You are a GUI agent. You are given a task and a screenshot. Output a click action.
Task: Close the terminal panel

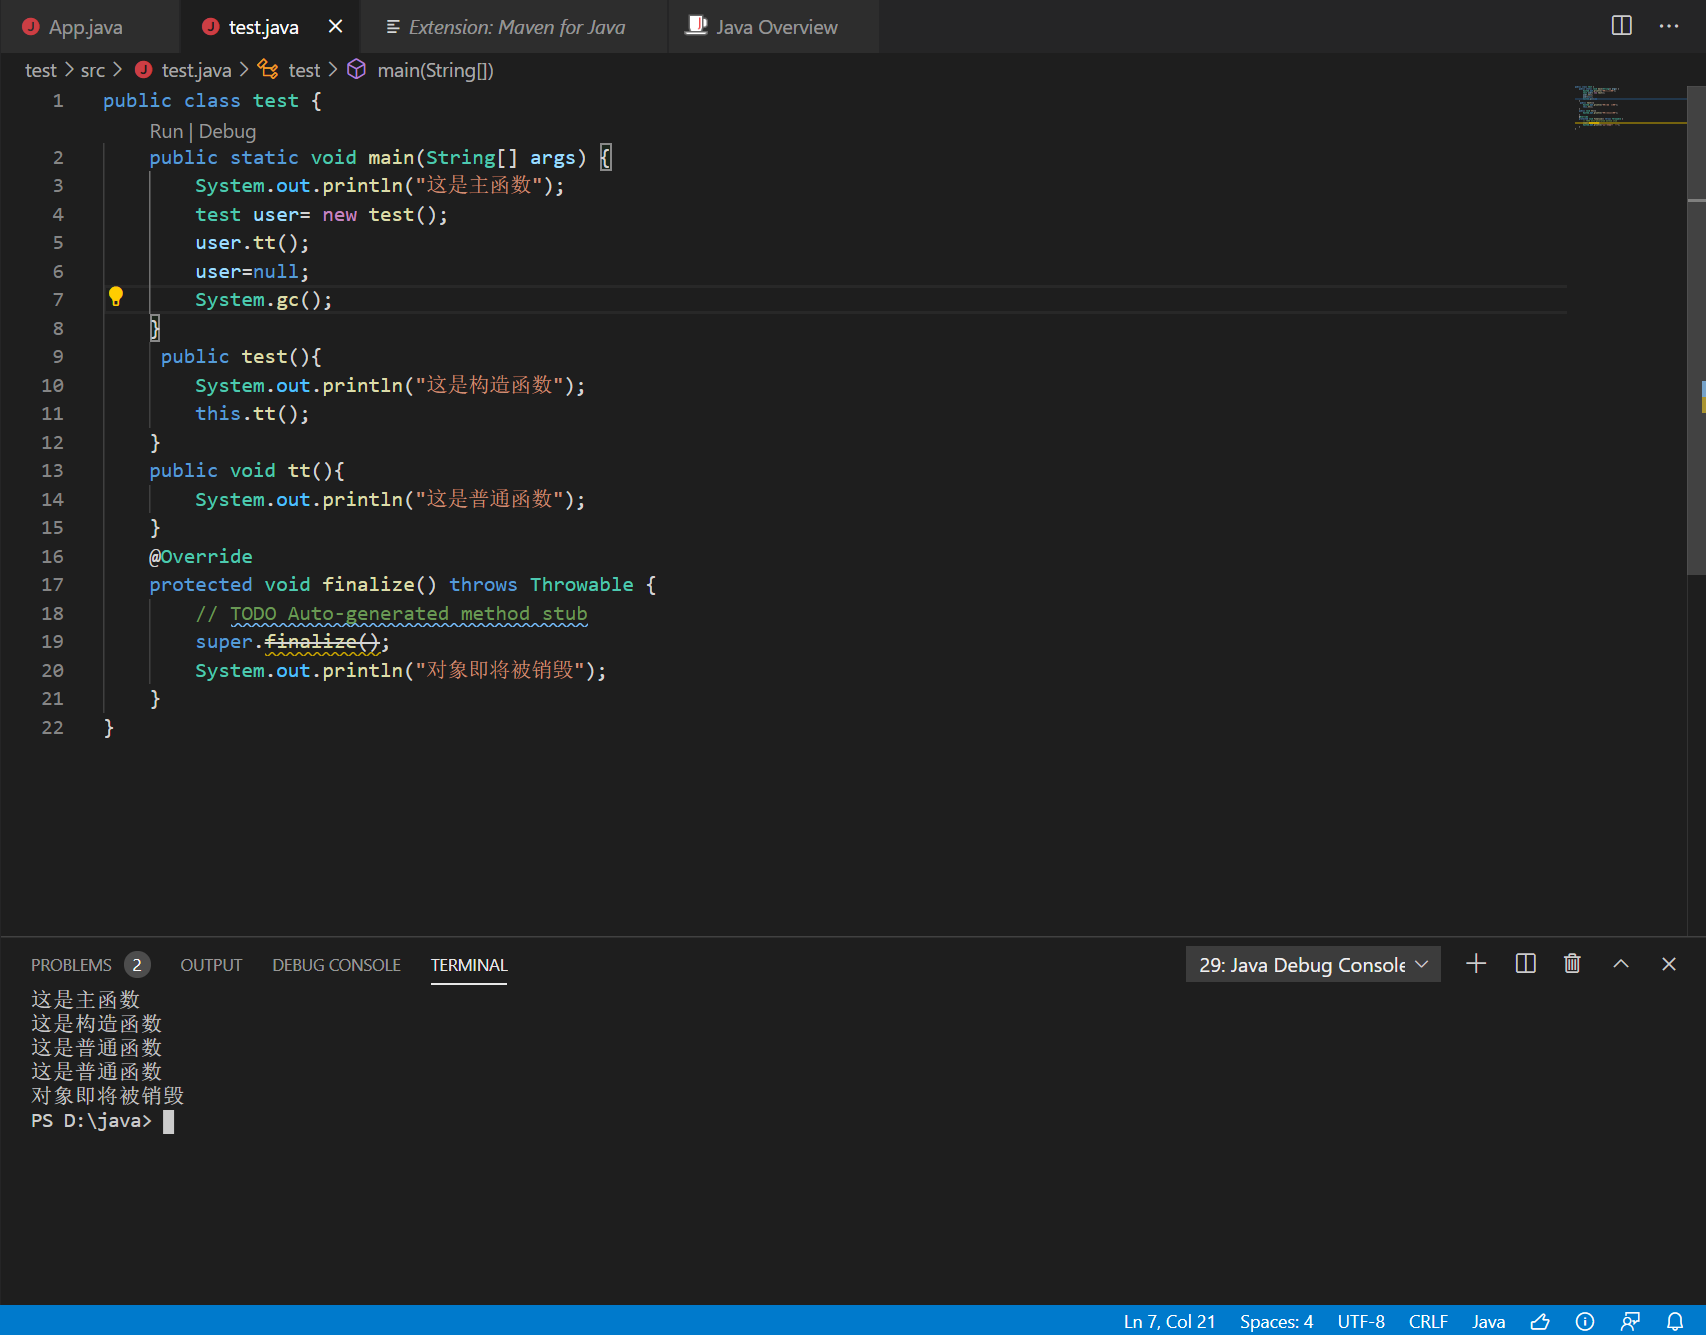click(x=1669, y=963)
